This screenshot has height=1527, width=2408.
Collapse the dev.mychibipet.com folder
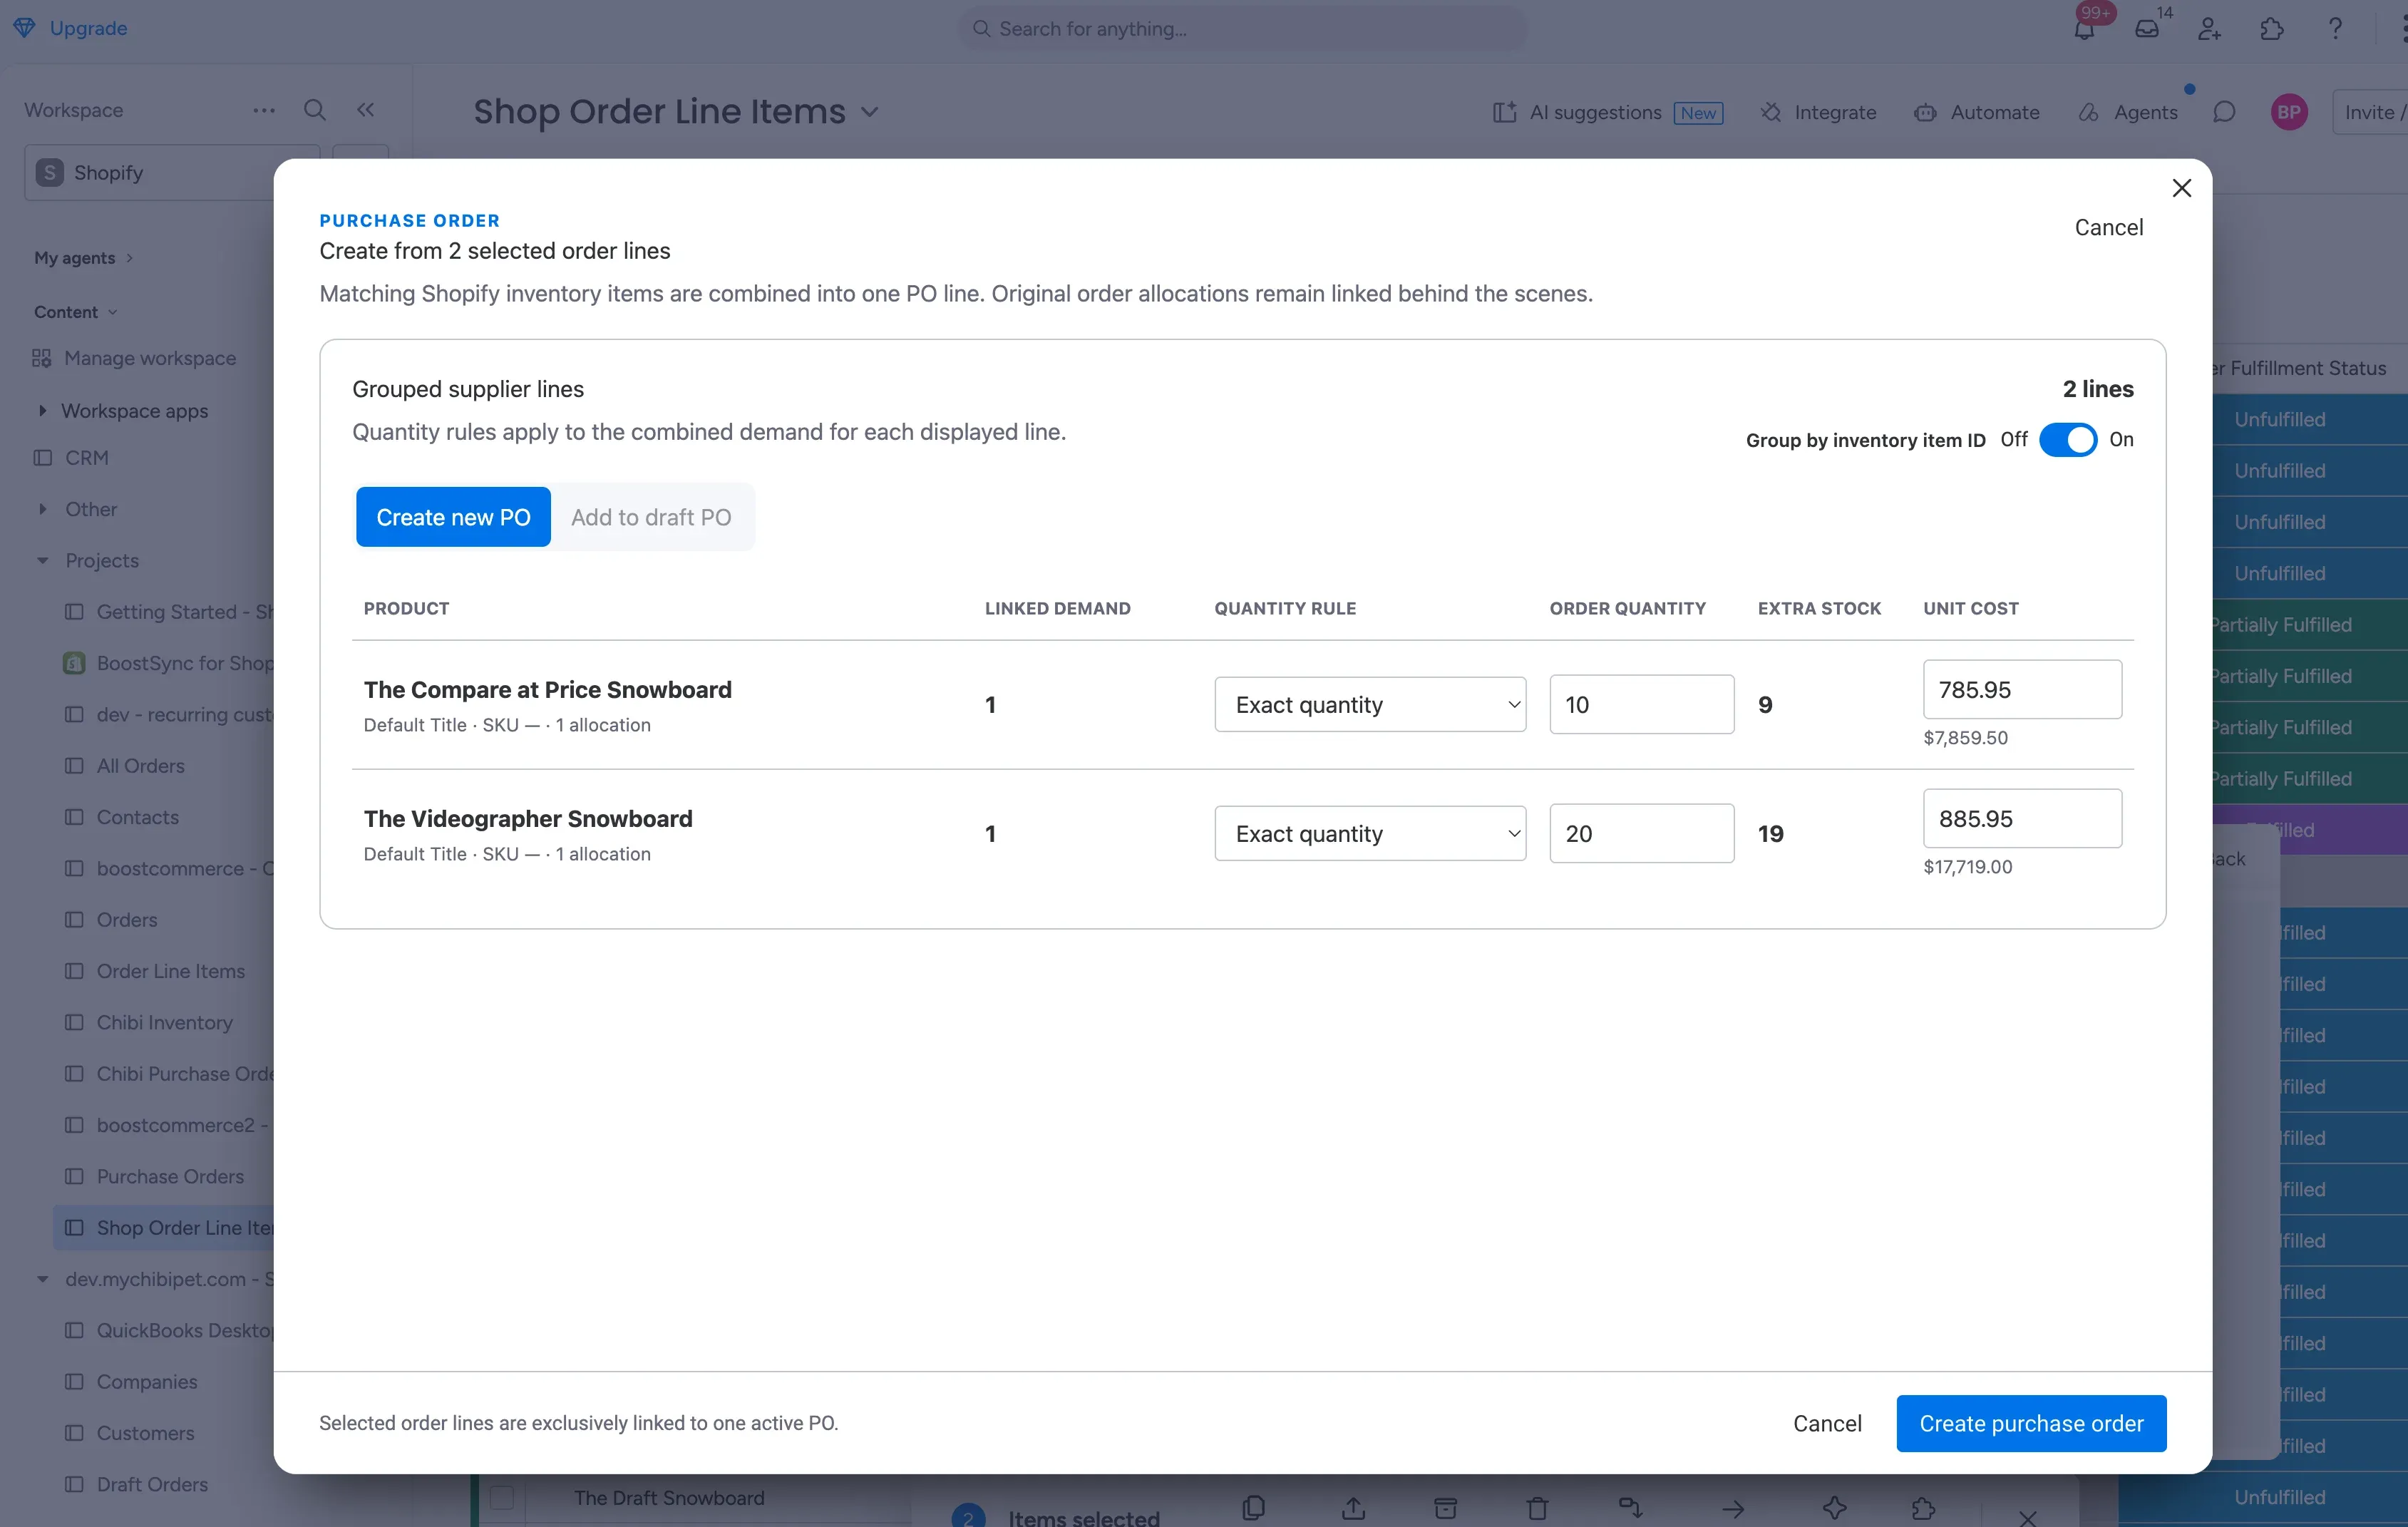pos(42,1279)
